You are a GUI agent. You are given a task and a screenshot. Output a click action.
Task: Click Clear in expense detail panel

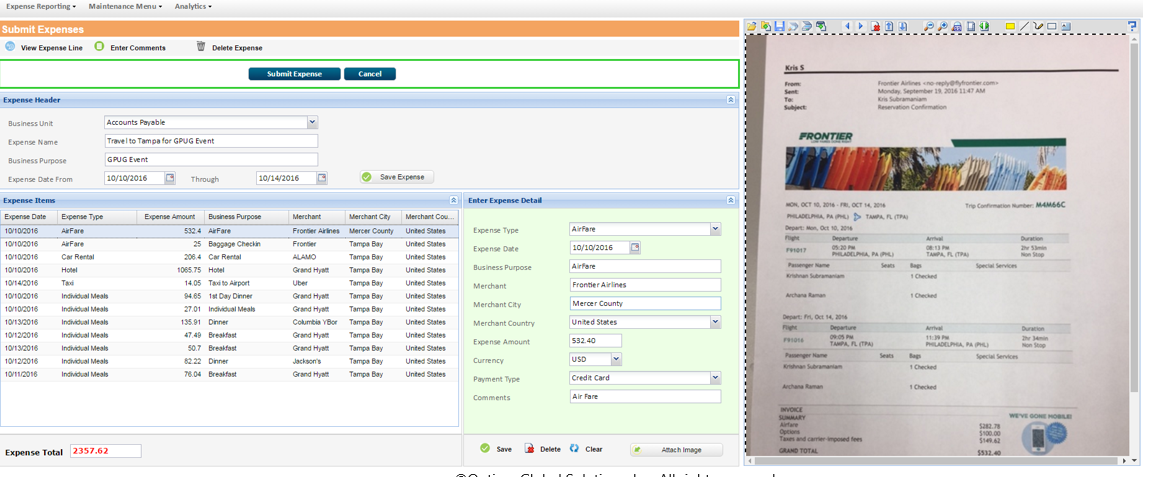(586, 449)
